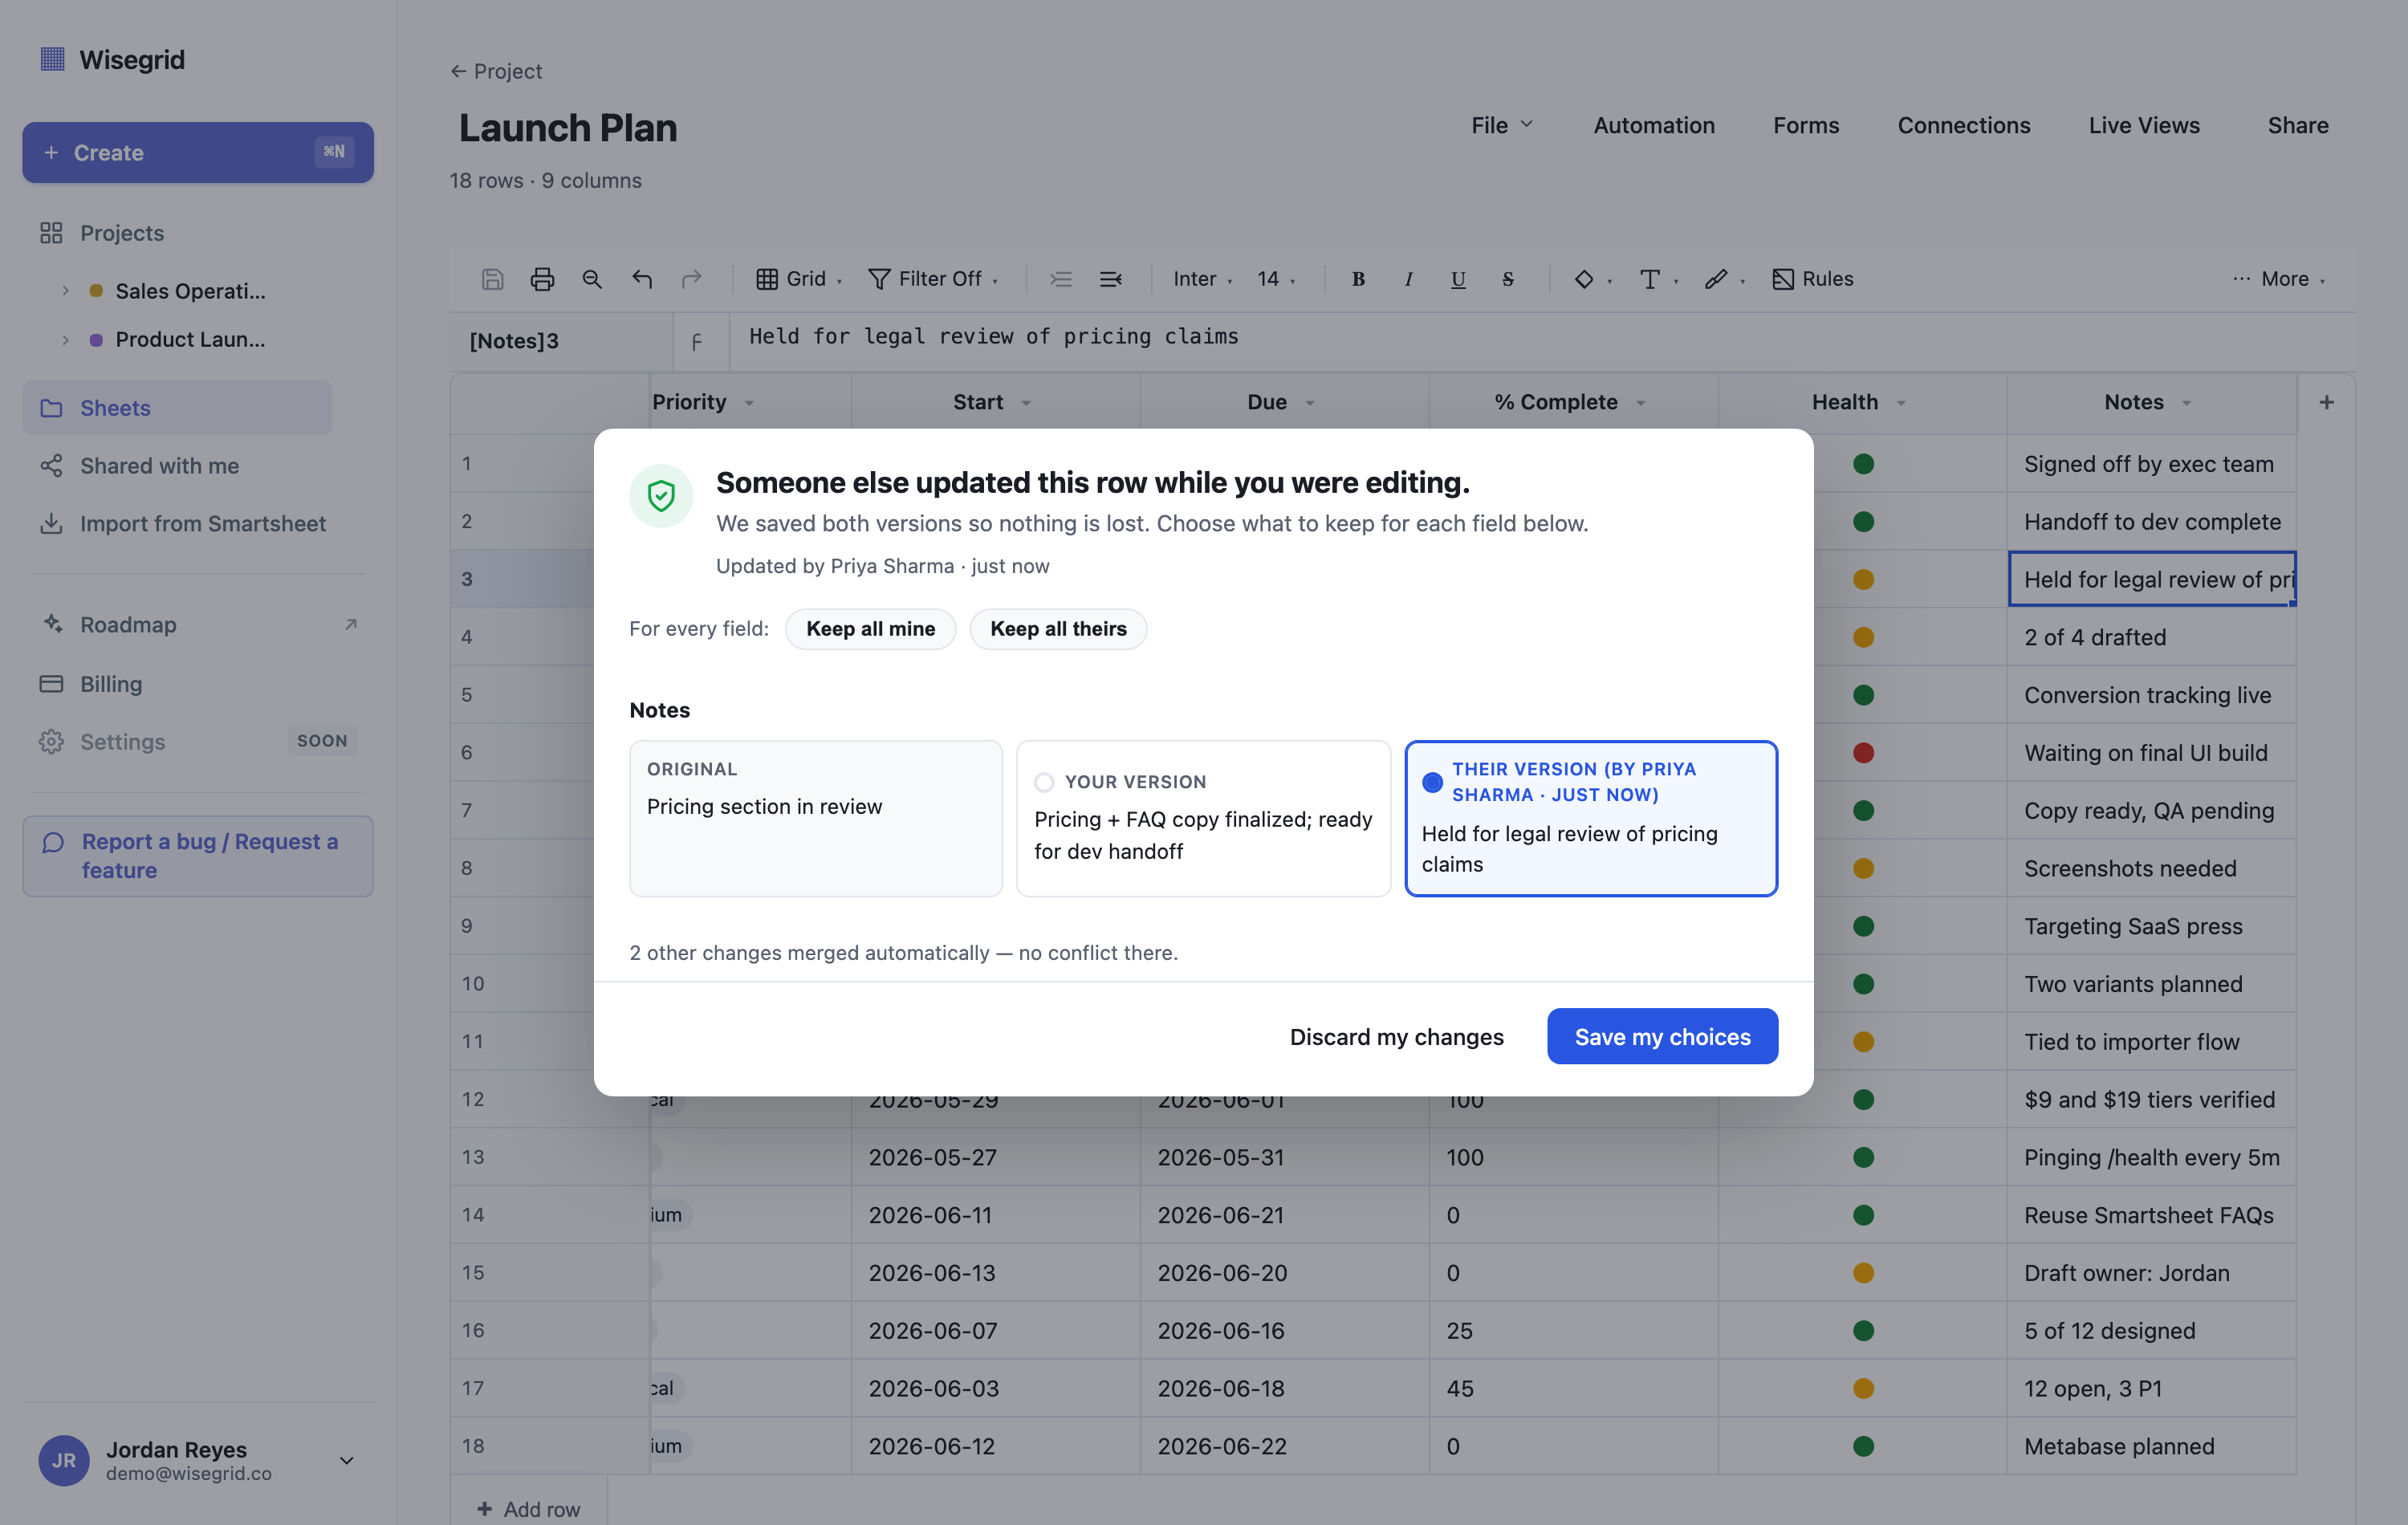
Task: Expand the Sales Operations project
Action: 65,291
